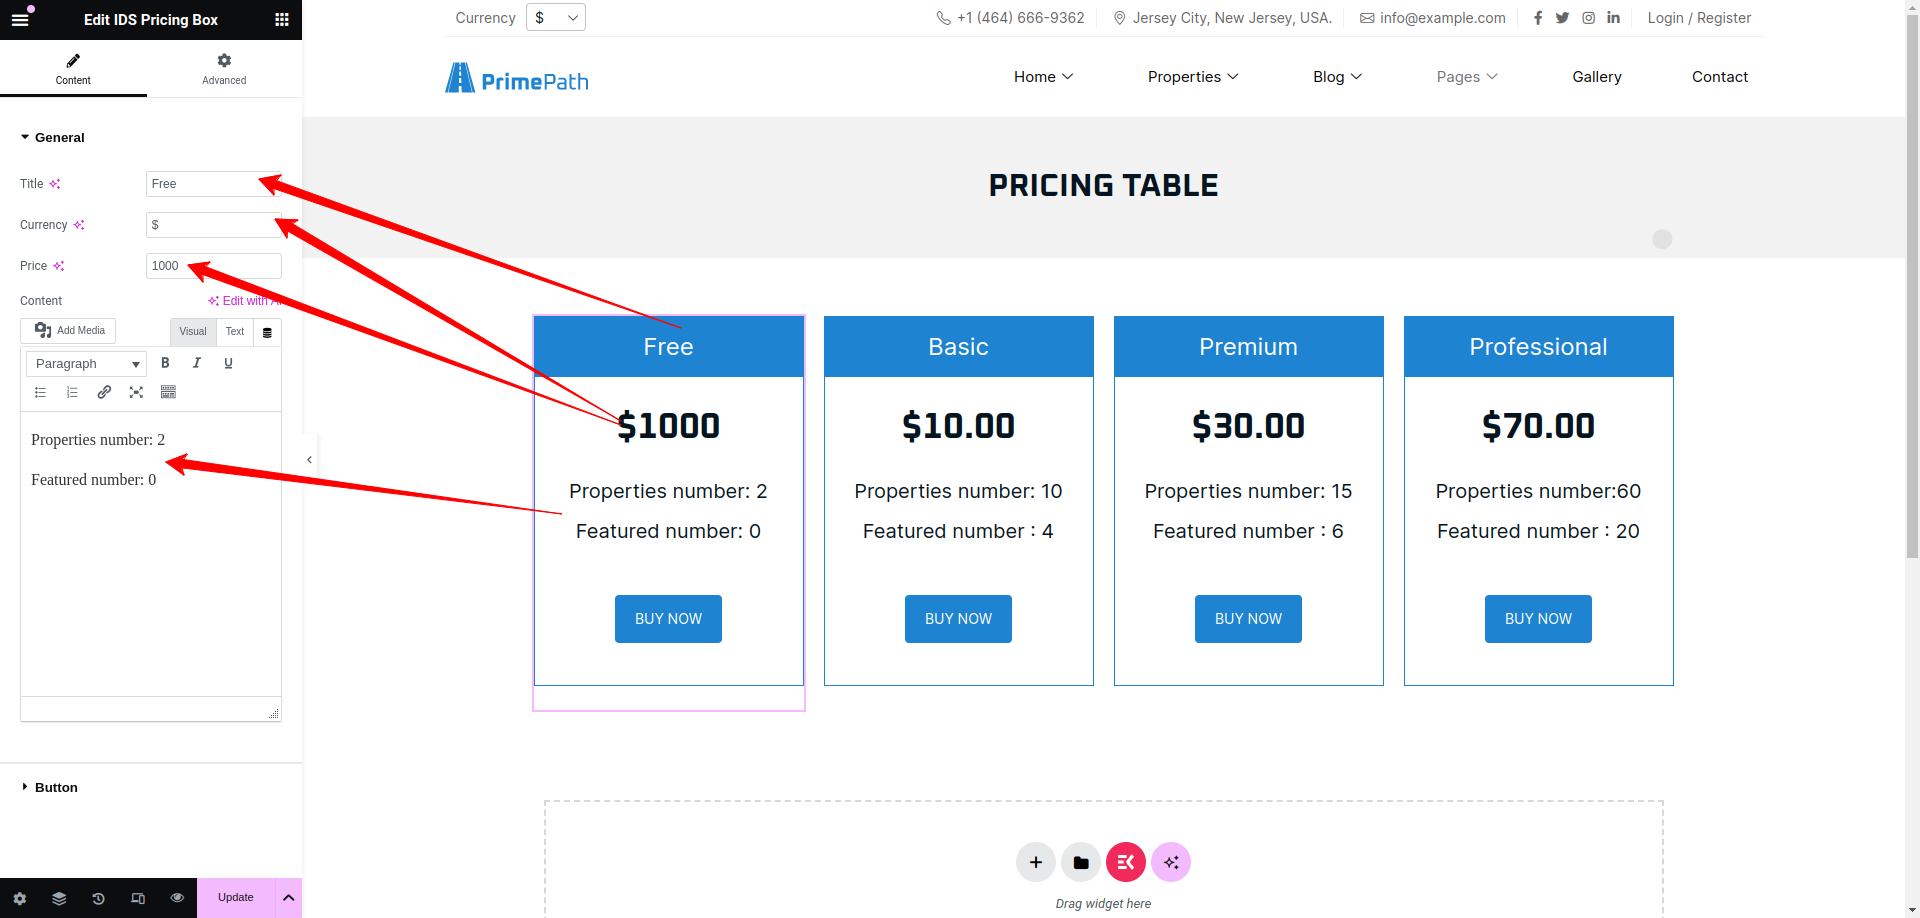The image size is (1920, 918).
Task: Open the Paragraph format dropdown
Action: point(86,364)
